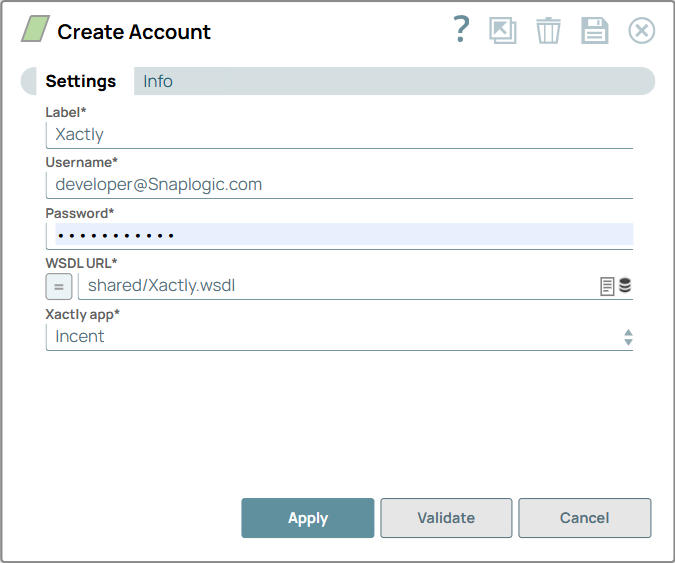Image resolution: width=675 pixels, height=563 pixels.
Task: Click the pop-out dialog icon
Action: tap(503, 31)
